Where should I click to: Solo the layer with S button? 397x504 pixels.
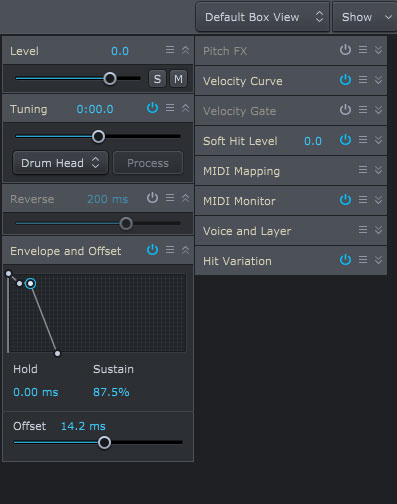[x=157, y=79]
